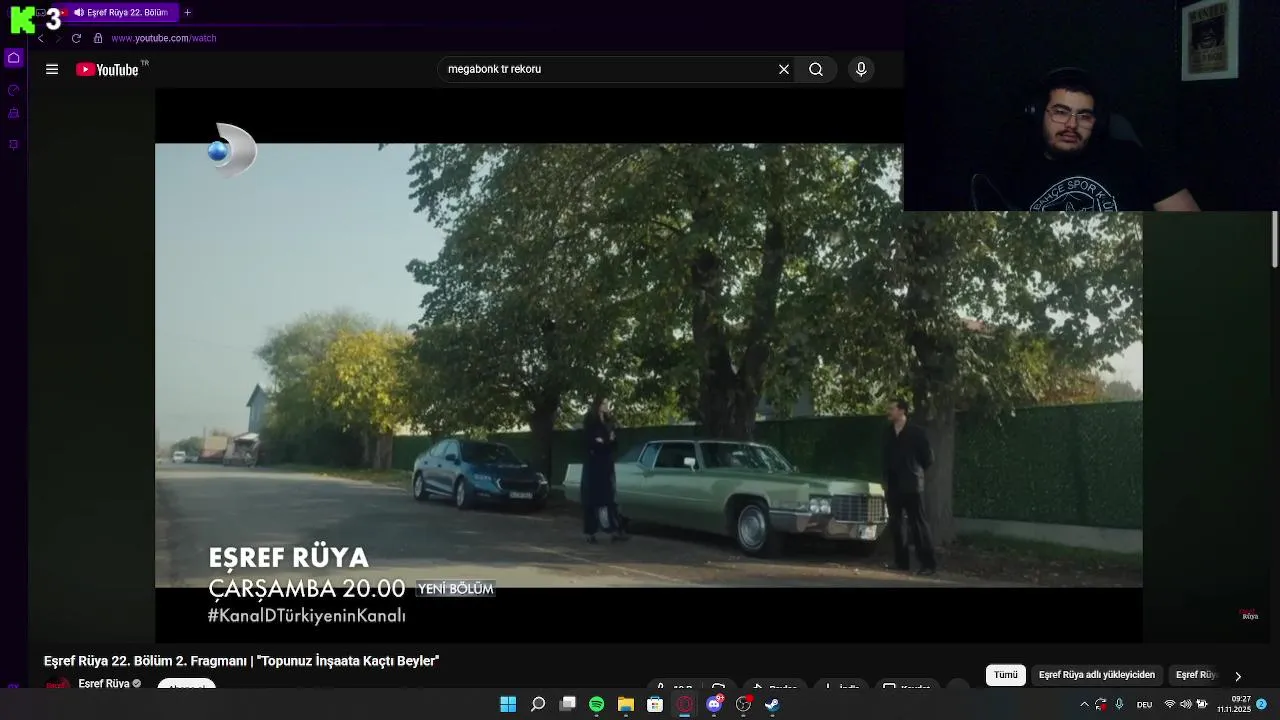Open Opera GX from the taskbar
Image resolution: width=1280 pixels, height=720 pixels.
click(685, 704)
